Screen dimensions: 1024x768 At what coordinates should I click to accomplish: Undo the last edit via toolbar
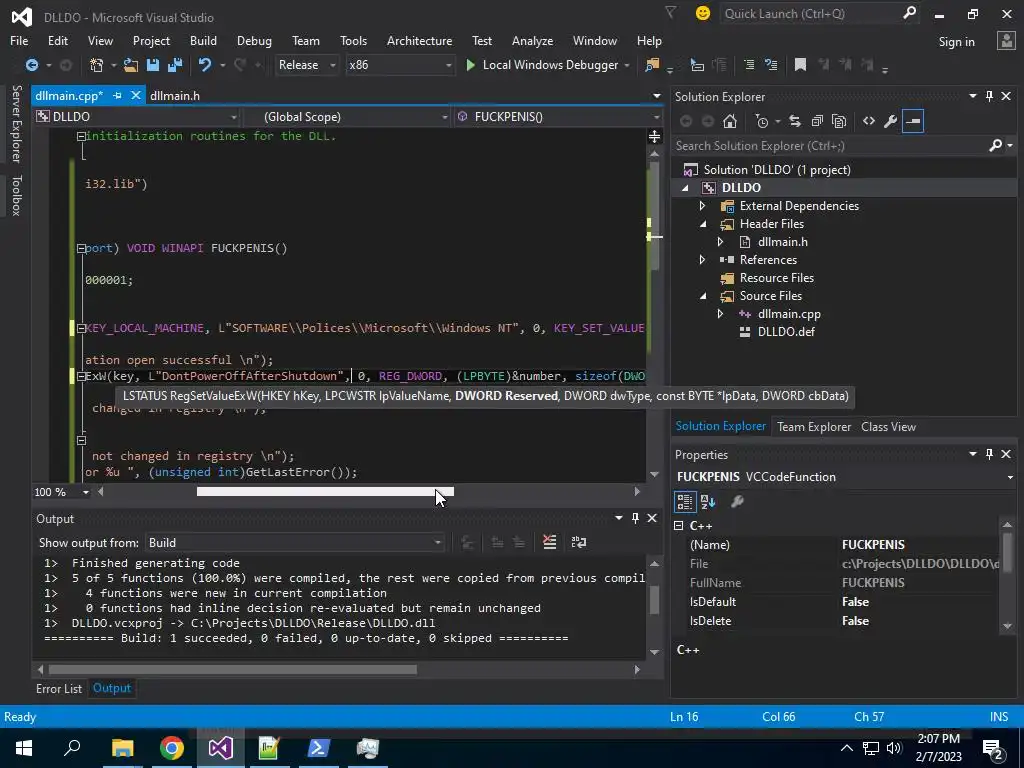click(205, 65)
